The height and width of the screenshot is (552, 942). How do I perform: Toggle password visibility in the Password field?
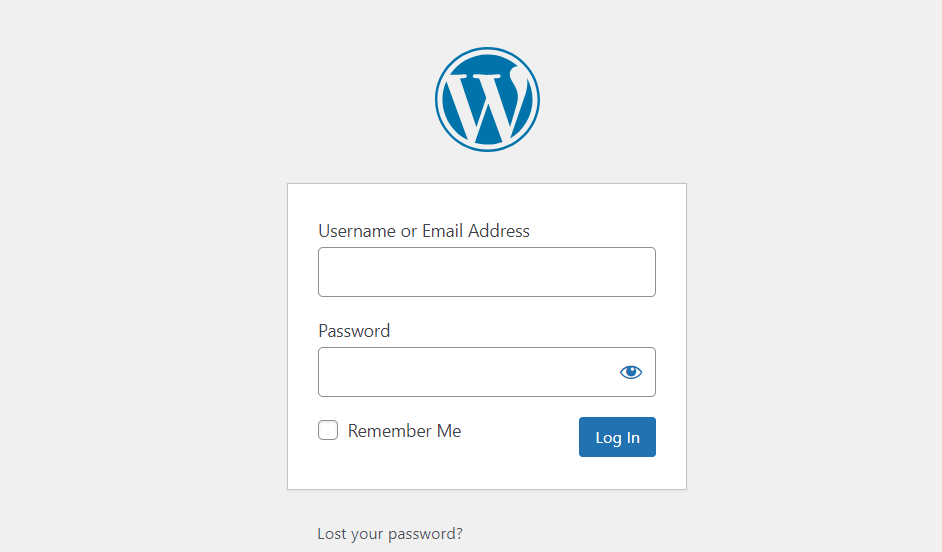pyautogui.click(x=630, y=372)
